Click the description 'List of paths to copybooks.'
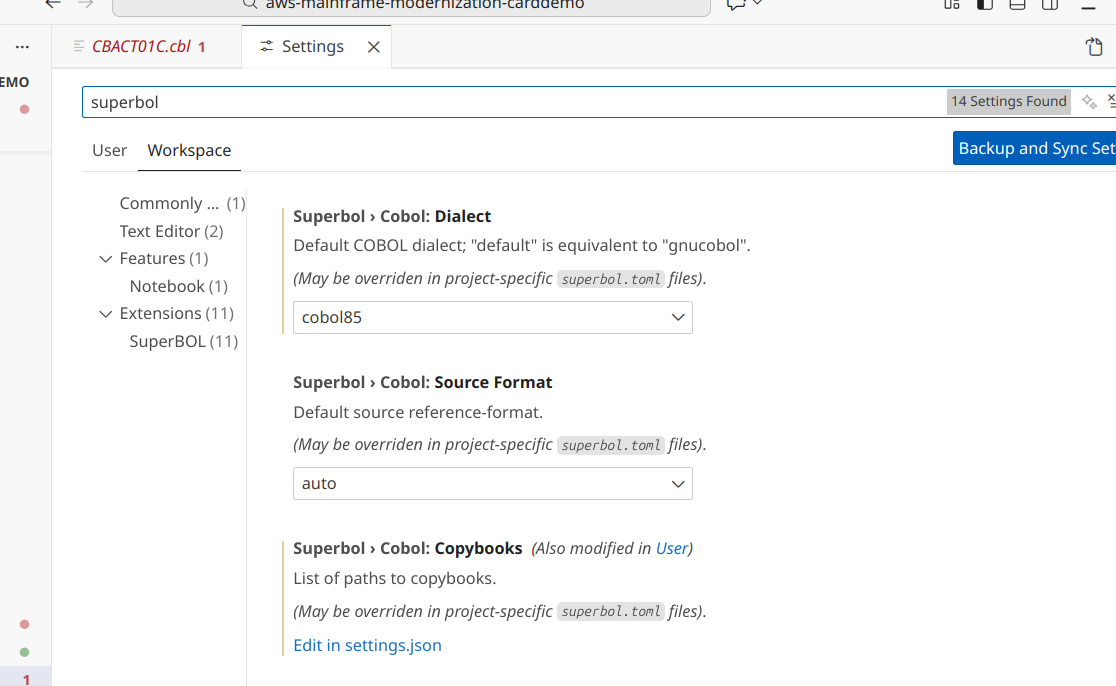The height and width of the screenshot is (686, 1116). click(x=394, y=579)
